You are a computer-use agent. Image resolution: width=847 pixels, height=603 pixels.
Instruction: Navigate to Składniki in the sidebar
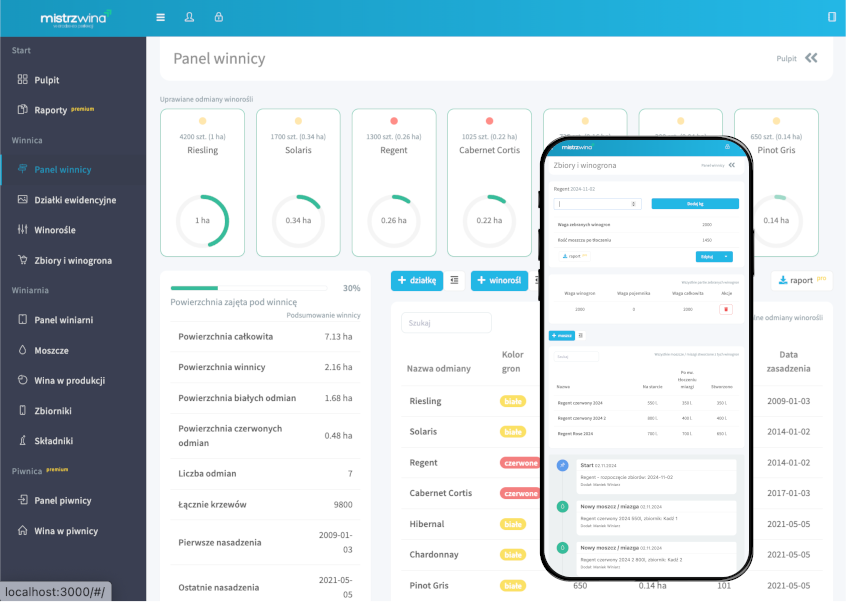[53, 440]
